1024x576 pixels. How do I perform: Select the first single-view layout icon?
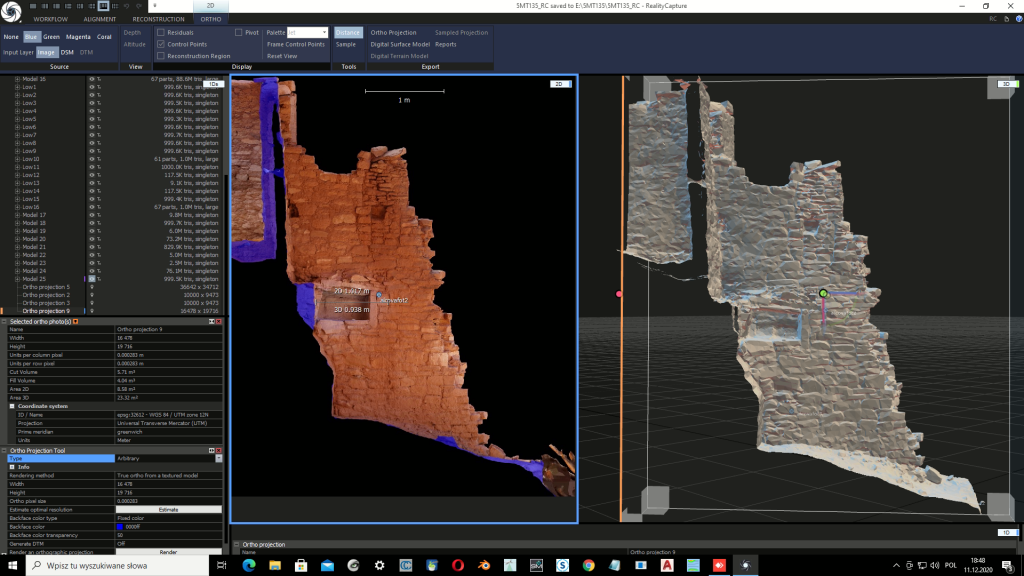pos(33,6)
